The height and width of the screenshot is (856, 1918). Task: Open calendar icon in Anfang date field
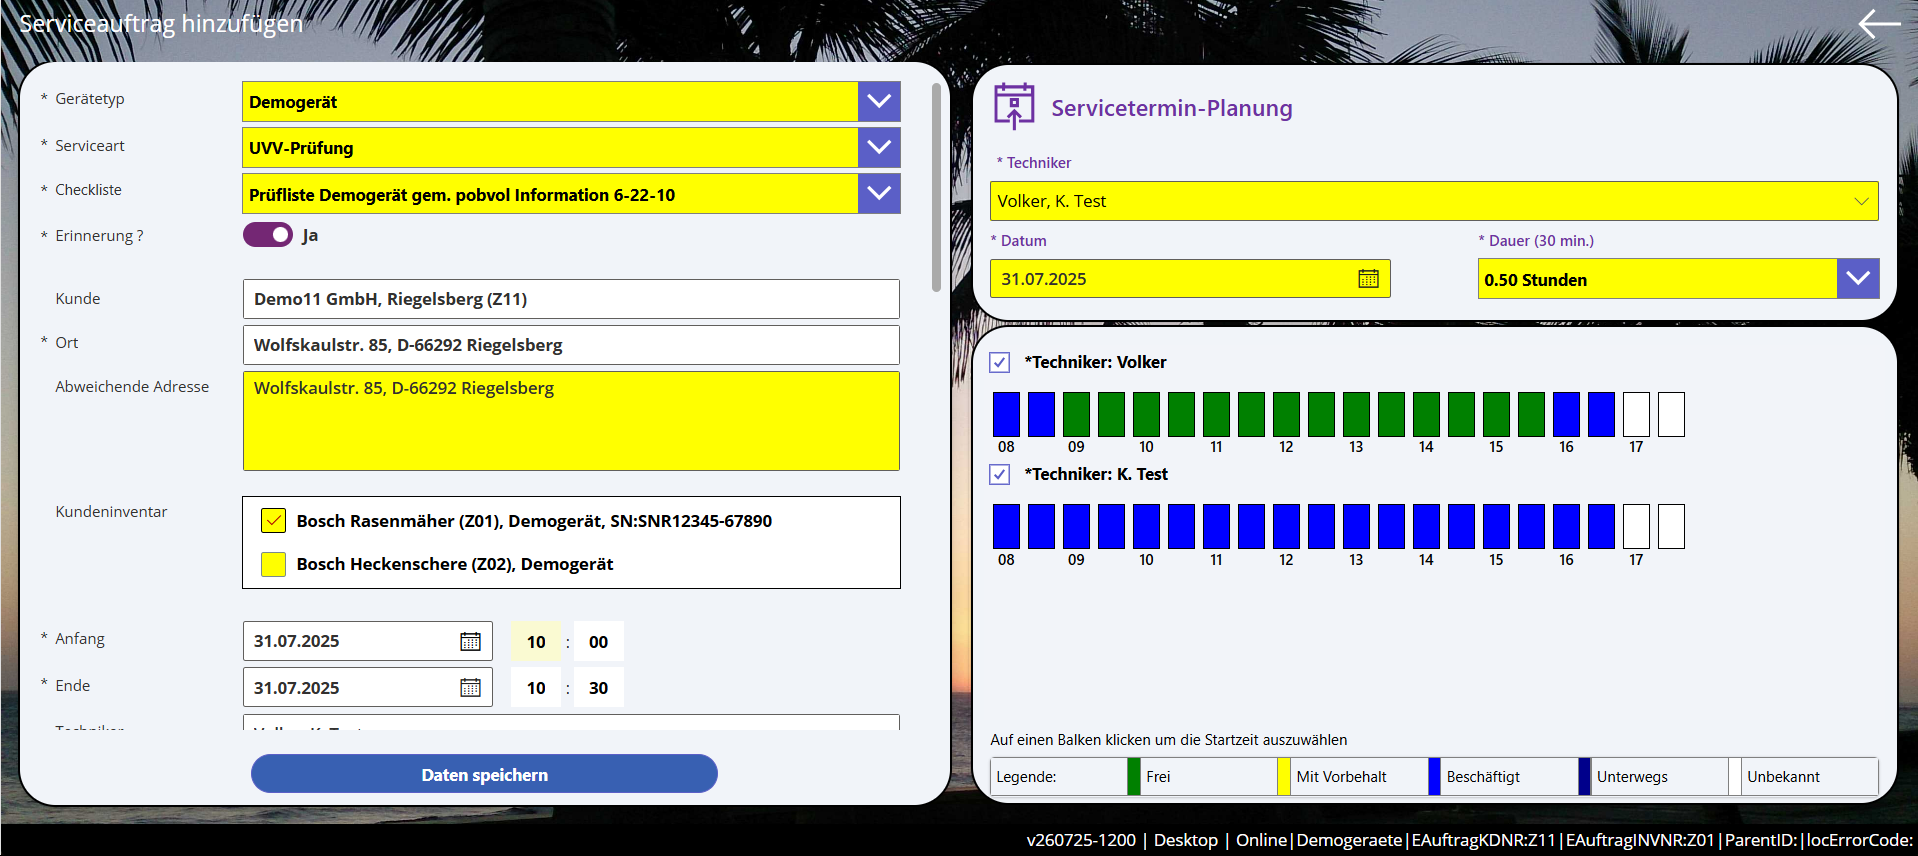(470, 641)
